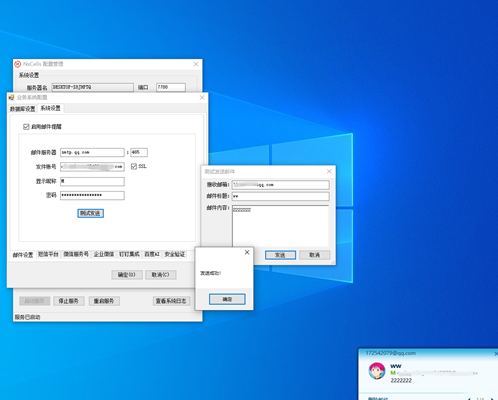Click the disabled 启动服务 button
Image resolution: width=498 pixels, height=400 pixels.
pyautogui.click(x=35, y=301)
